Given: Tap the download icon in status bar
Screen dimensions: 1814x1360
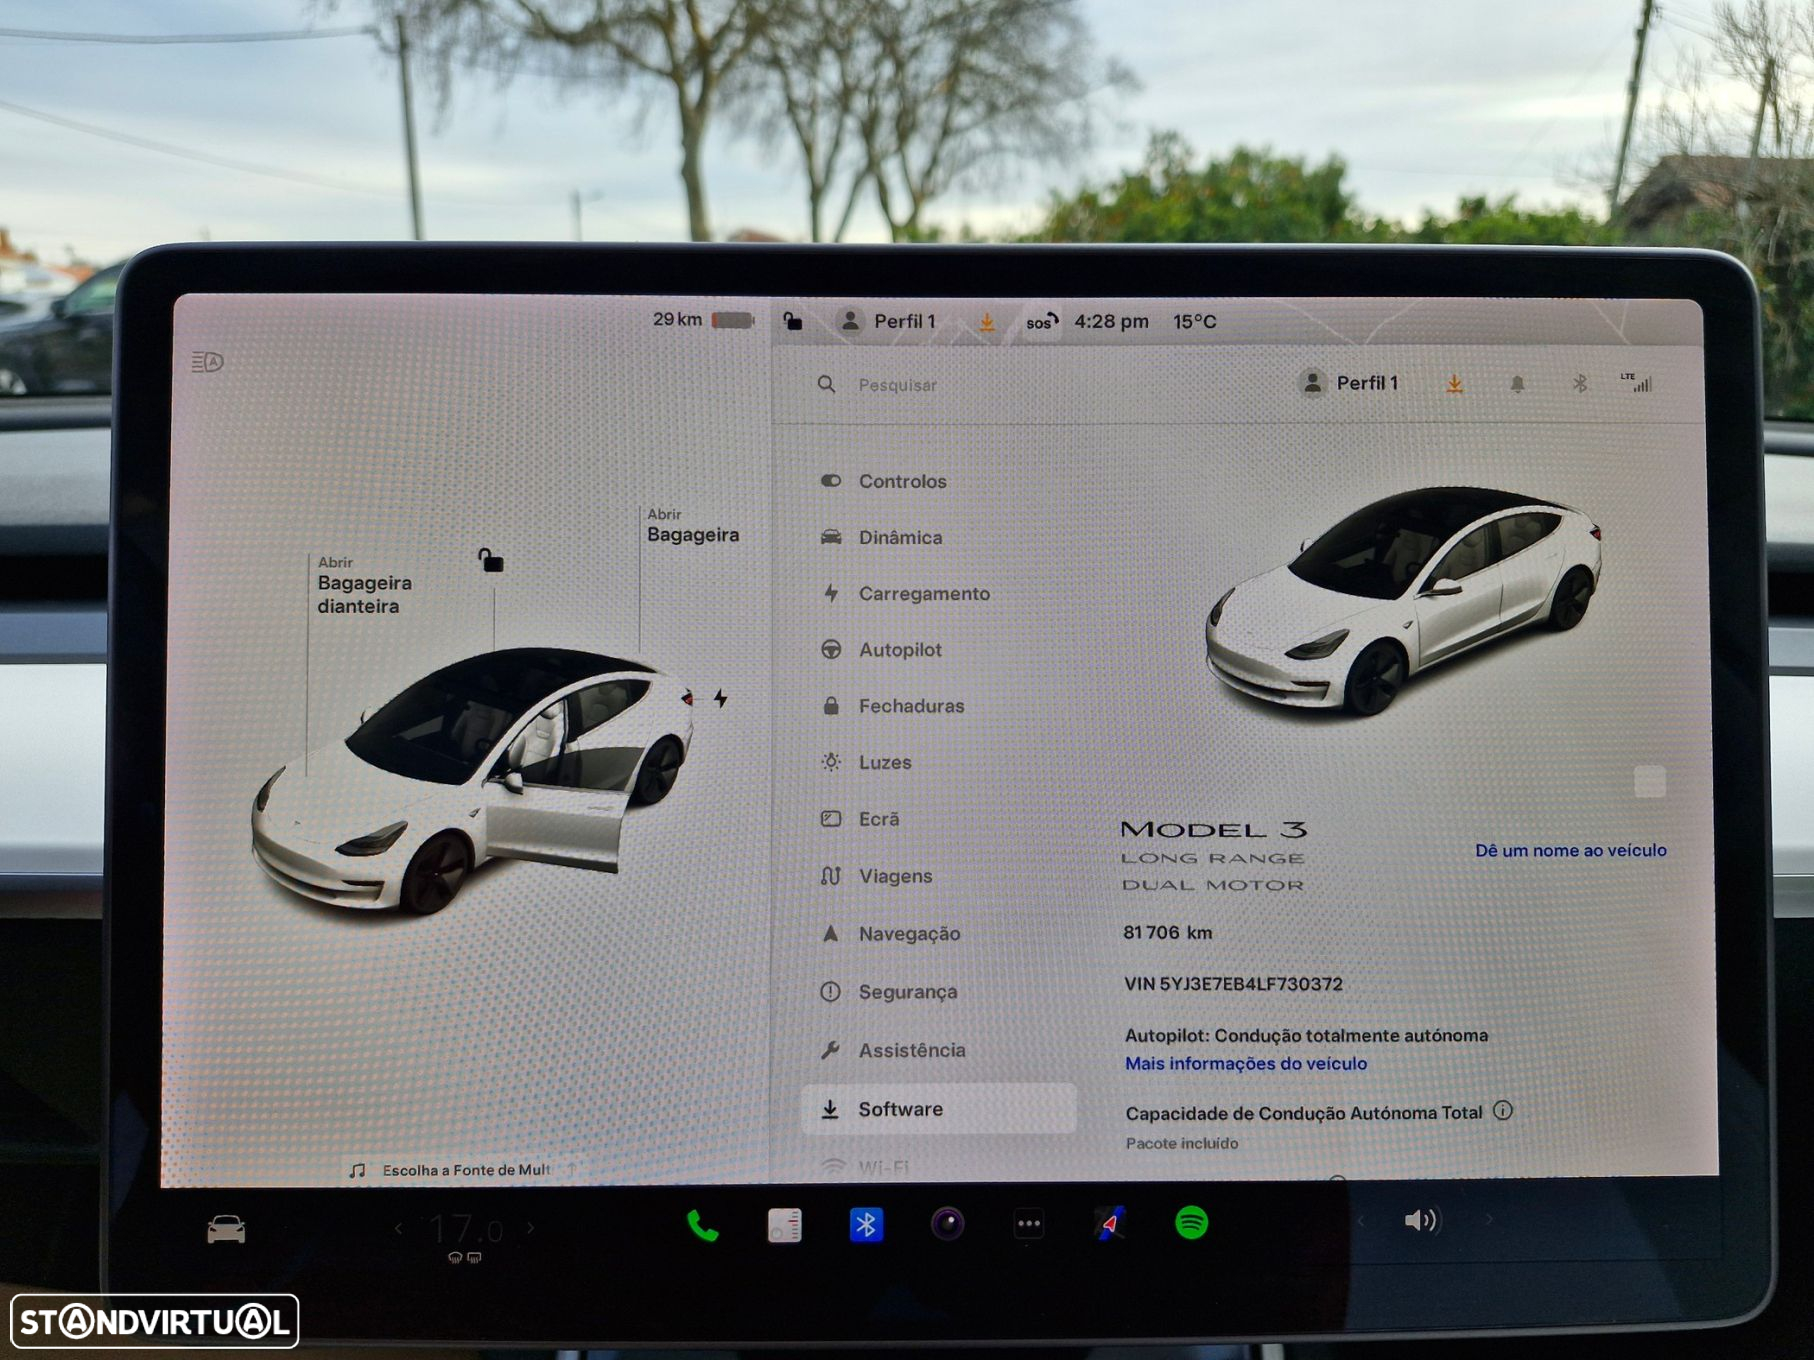Looking at the screenshot, I should coord(987,322).
